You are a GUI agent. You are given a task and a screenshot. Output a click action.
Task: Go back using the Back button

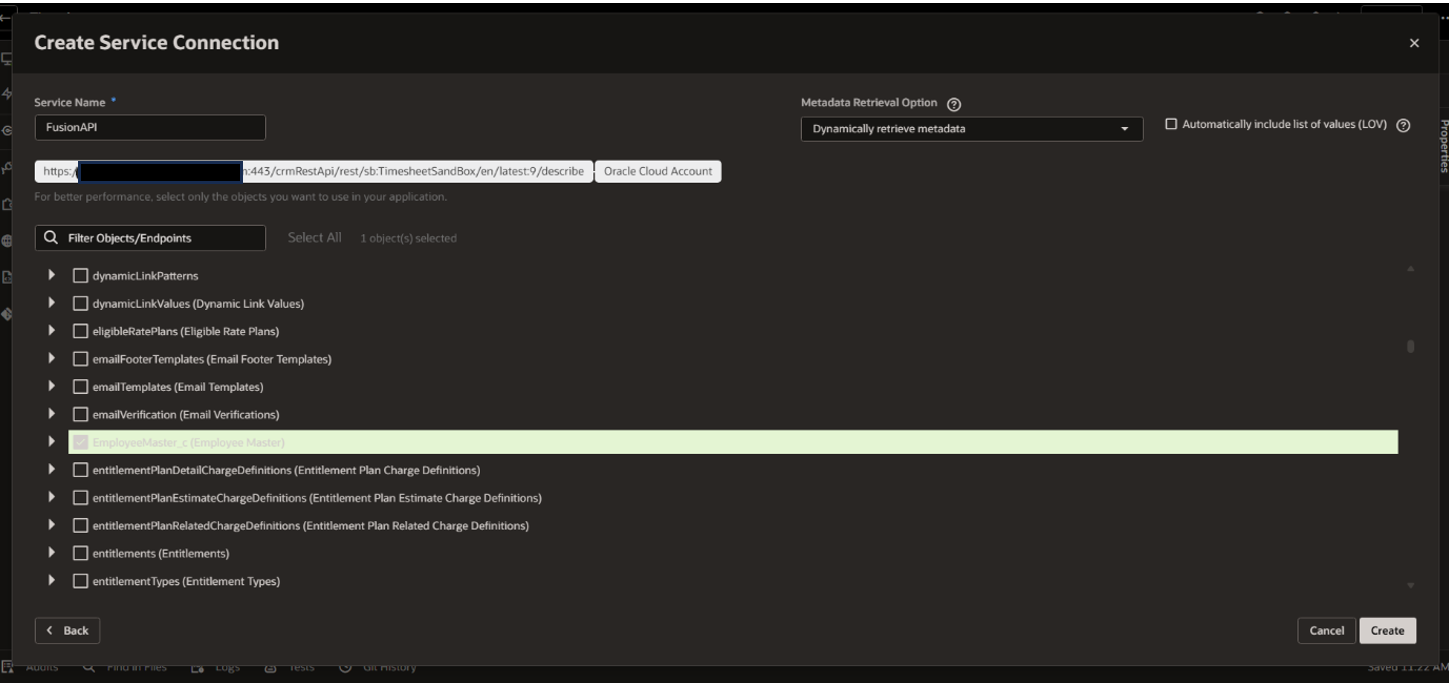pyautogui.click(x=68, y=631)
